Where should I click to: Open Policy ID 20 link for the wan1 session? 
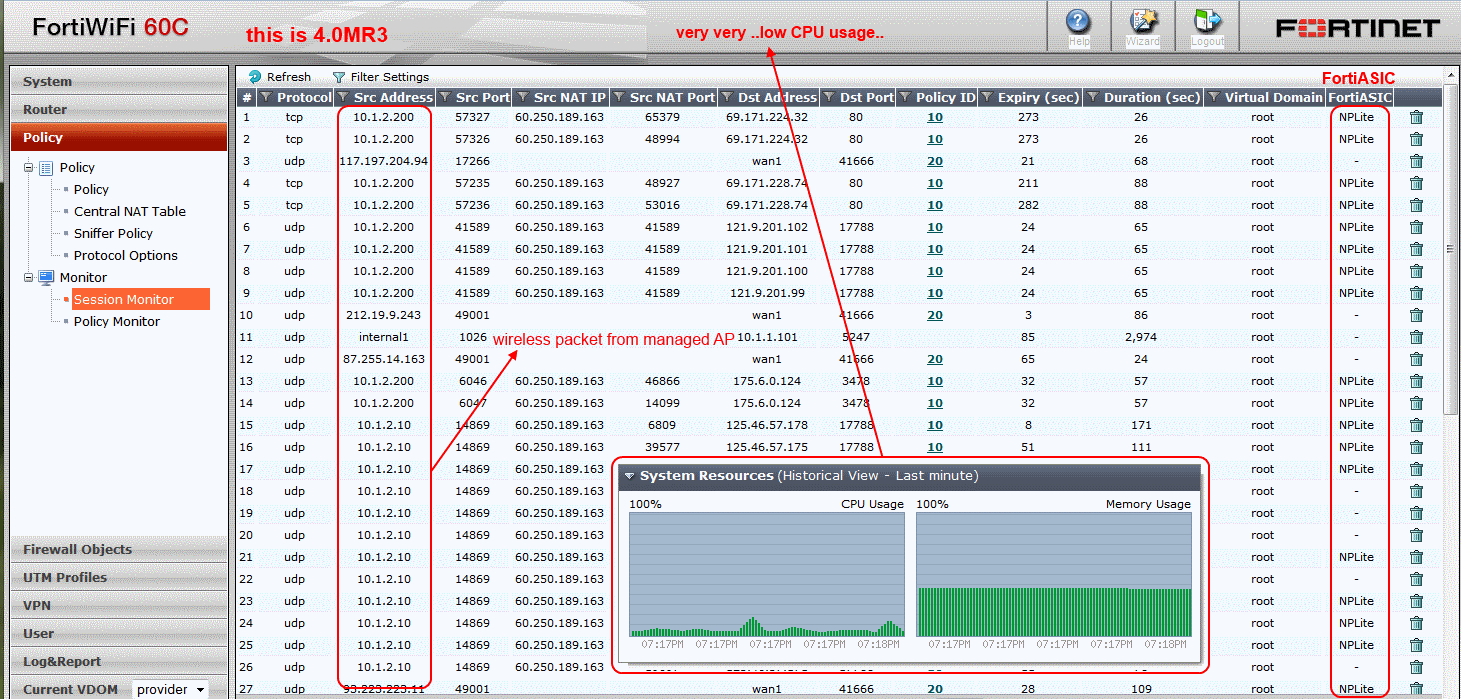tap(934, 161)
